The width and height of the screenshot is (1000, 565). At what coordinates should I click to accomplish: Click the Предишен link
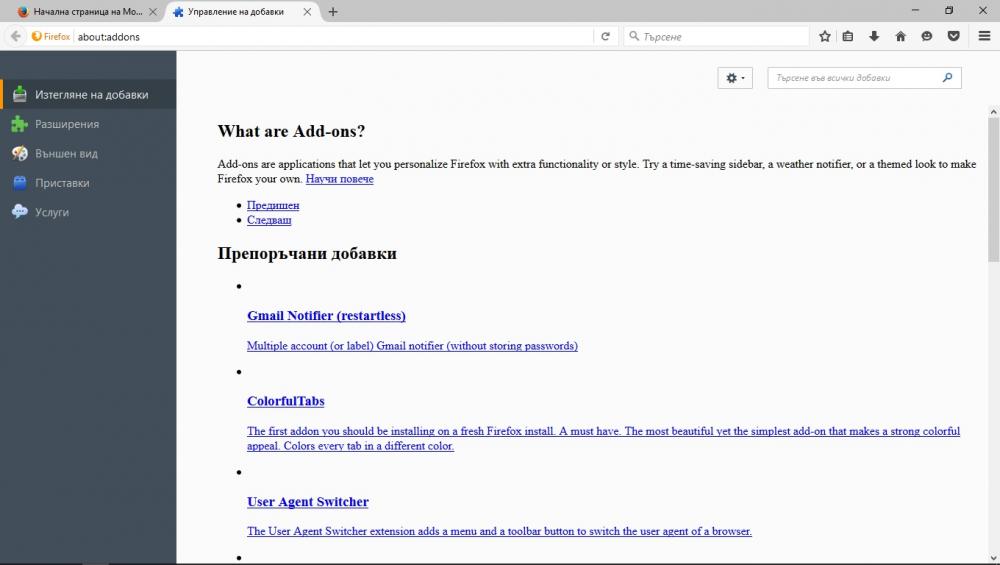coord(273,205)
